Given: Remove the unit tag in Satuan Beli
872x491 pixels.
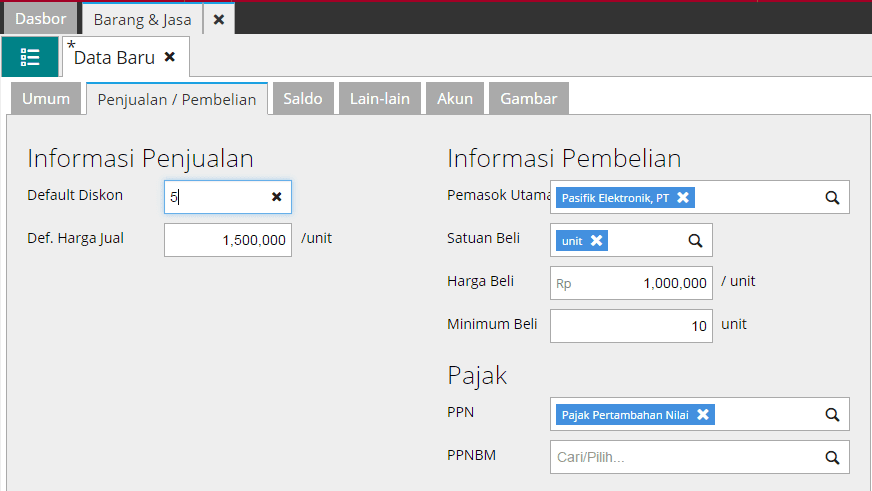Looking at the screenshot, I should point(596,241).
